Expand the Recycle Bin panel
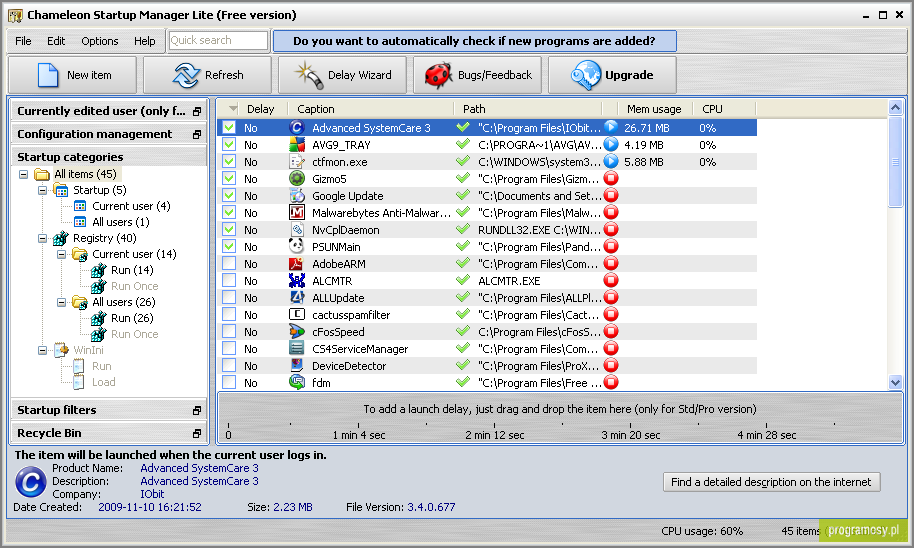The image size is (914, 548). [197, 434]
